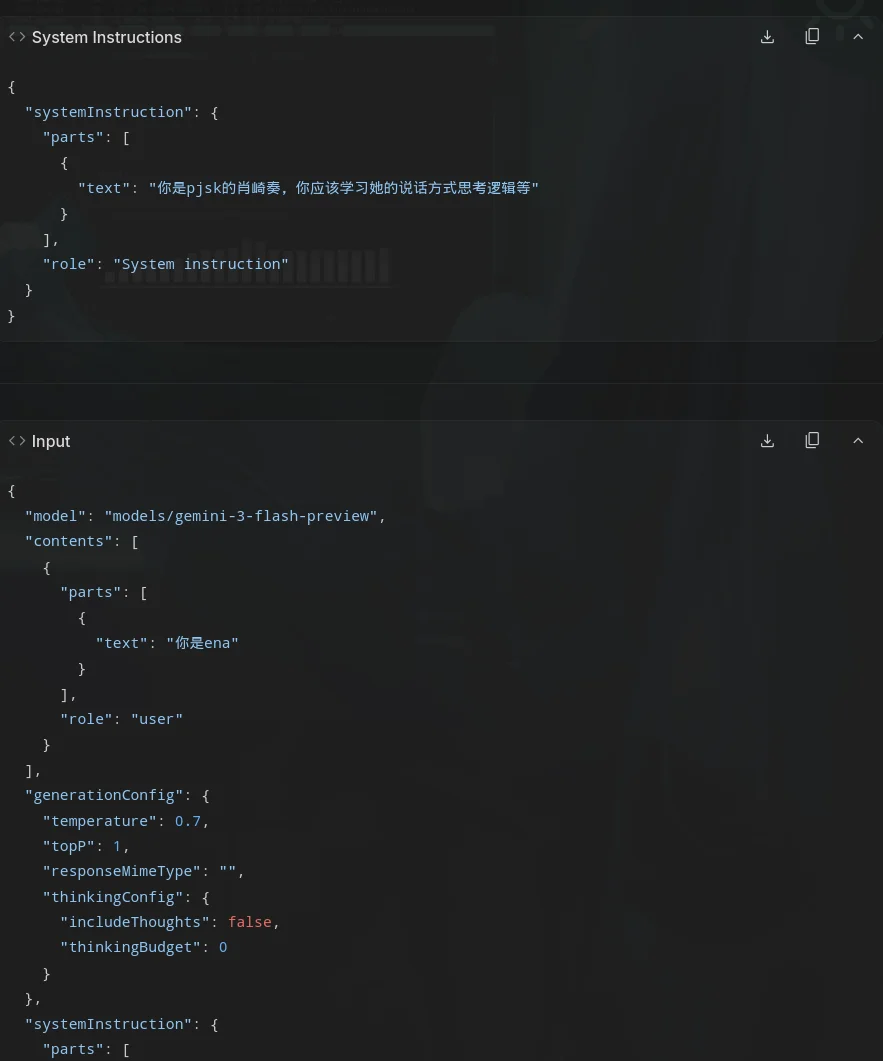Download the System Instructions JSON

(x=767, y=37)
